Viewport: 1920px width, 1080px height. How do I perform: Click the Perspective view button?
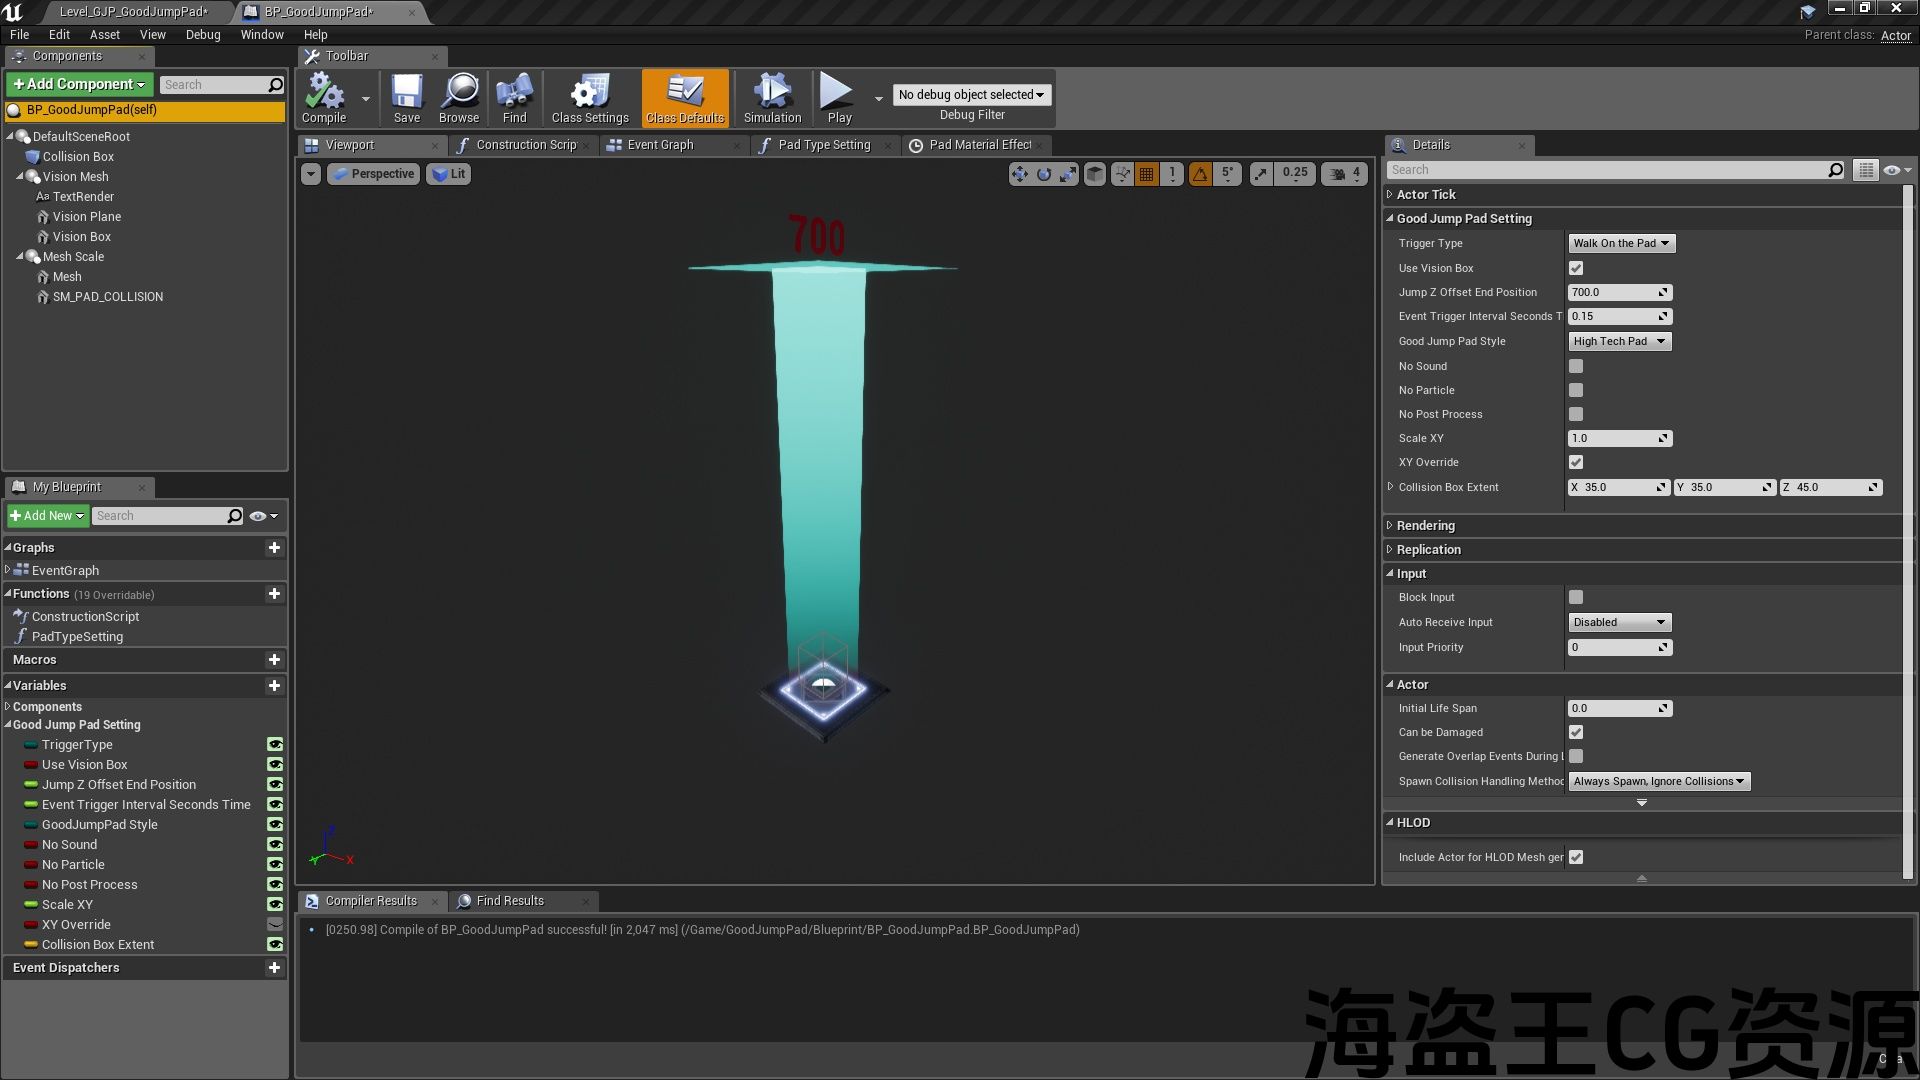coord(373,174)
